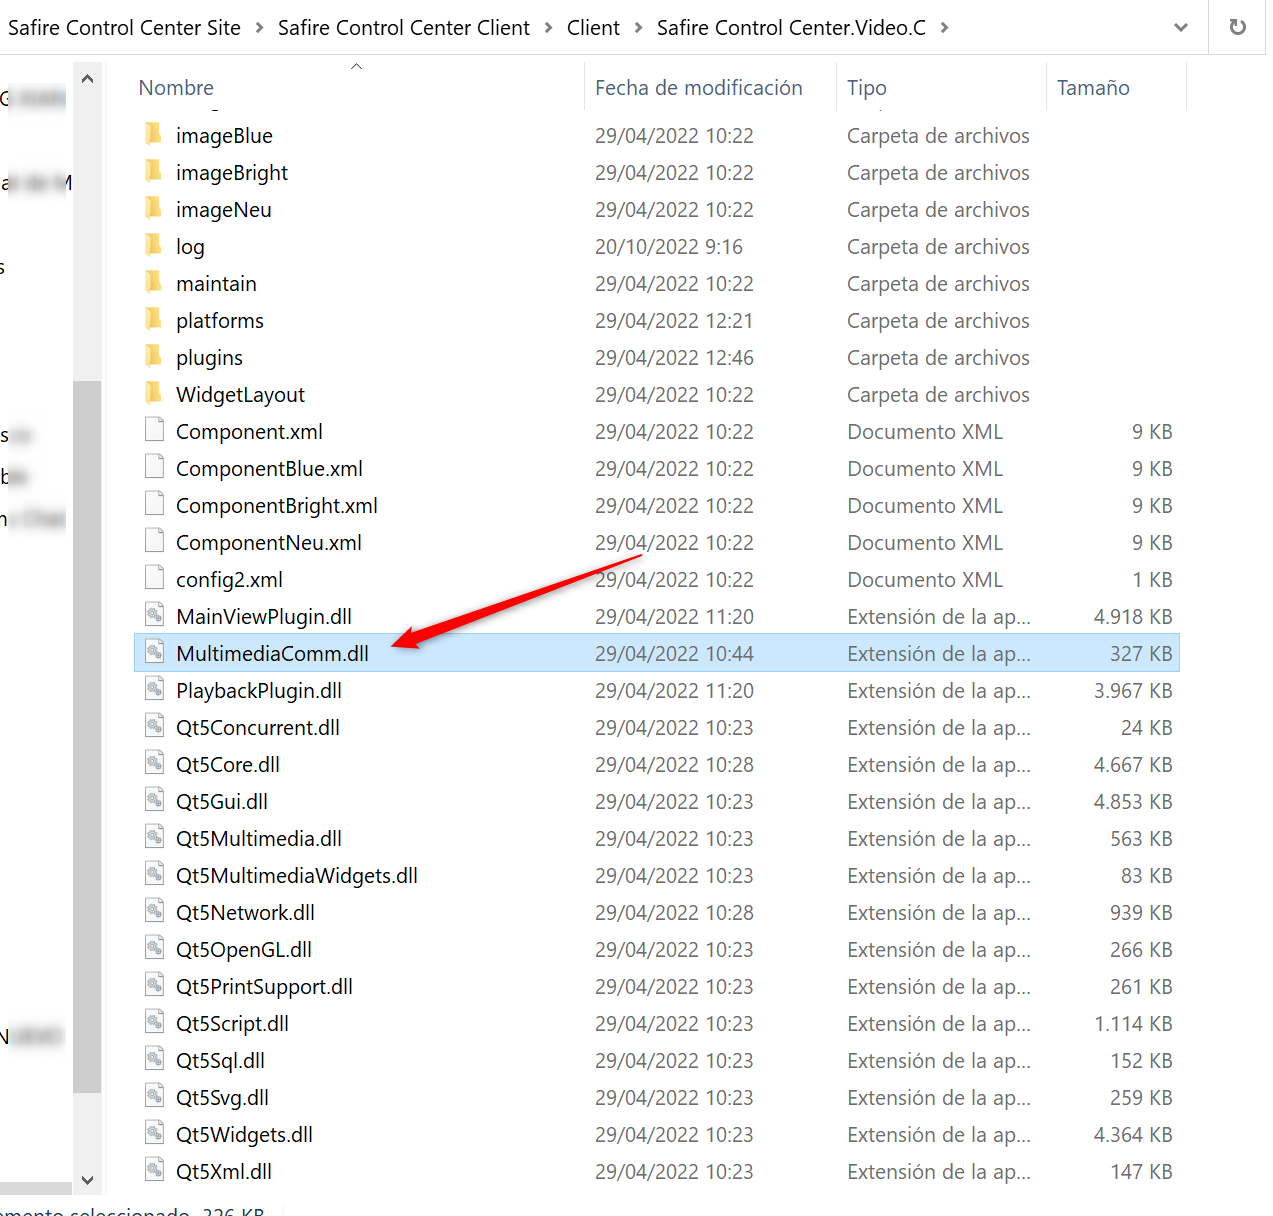Go to the Client breadcrumb folder
This screenshot has width=1273, height=1216.
[x=593, y=28]
